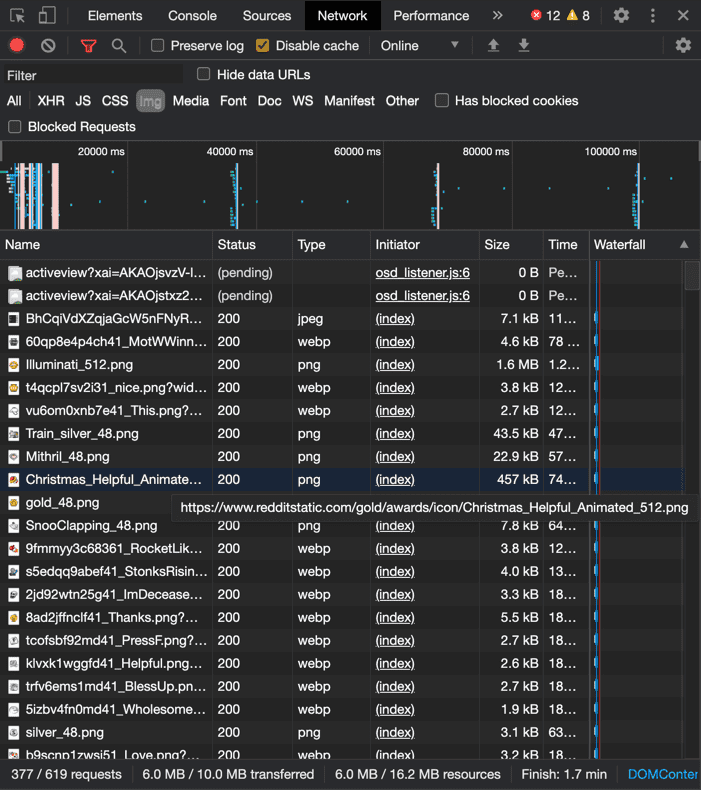Click the inspect element selector icon
Image resolution: width=701 pixels, height=790 pixels.
(x=17, y=16)
